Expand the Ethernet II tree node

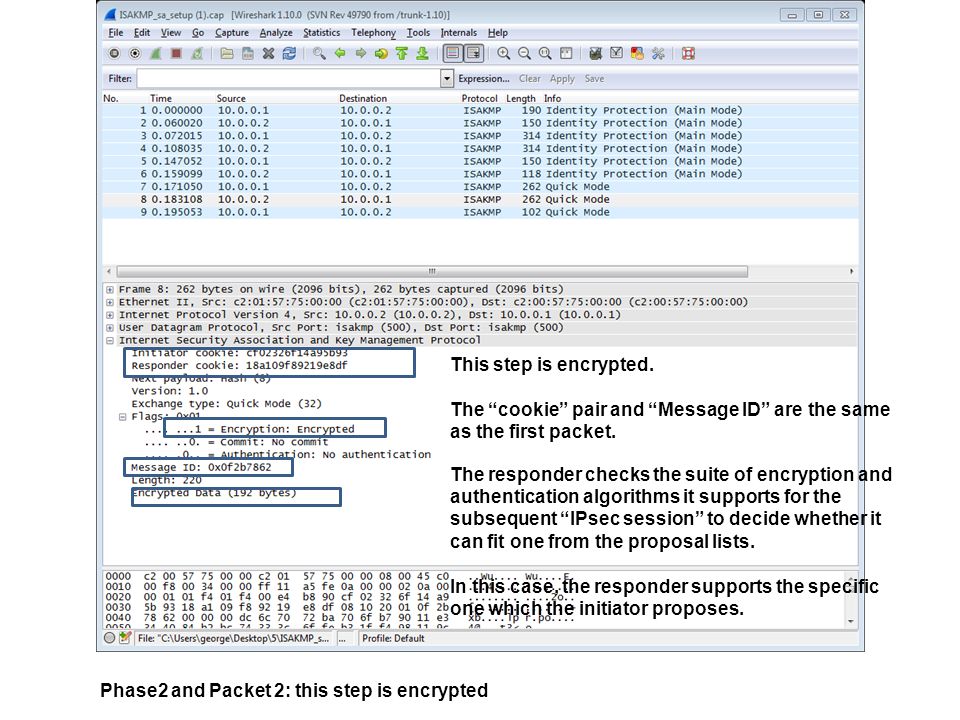coord(110,302)
